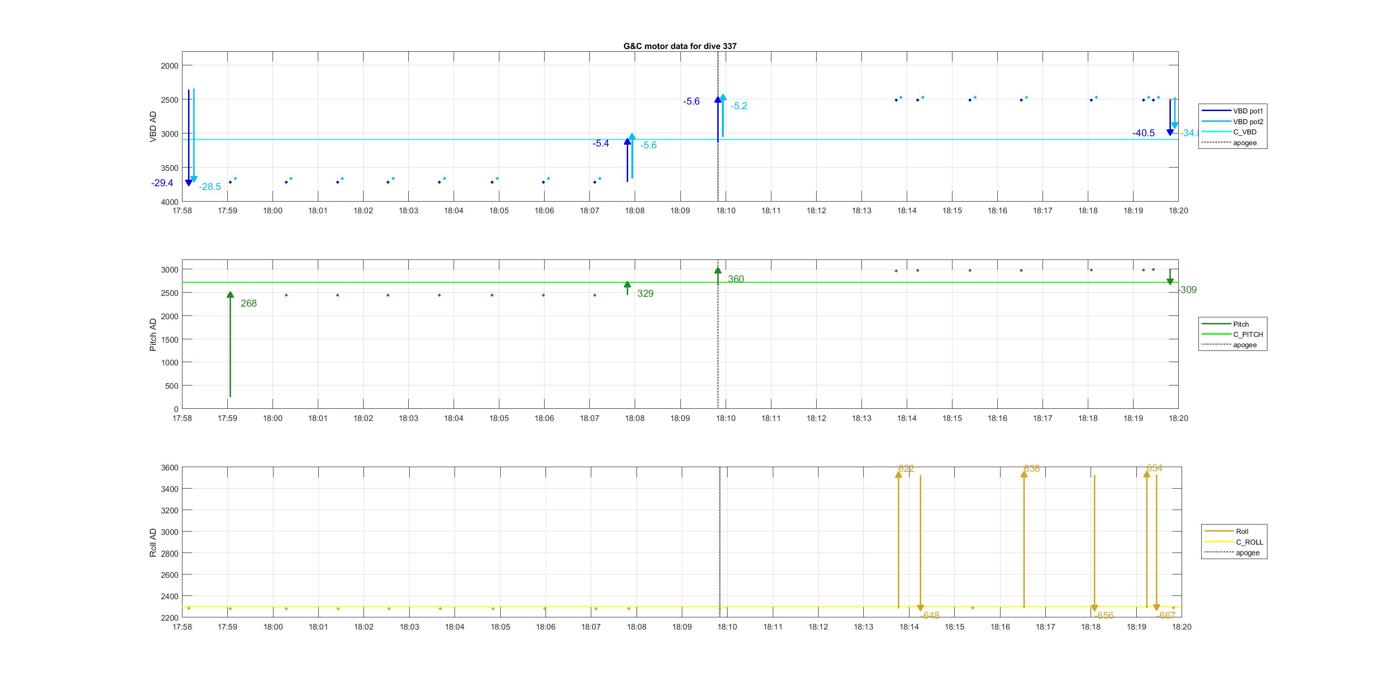The image size is (1400, 693).
Task: Click the '3000' tick on the VBD AD axis
Action: click(170, 134)
